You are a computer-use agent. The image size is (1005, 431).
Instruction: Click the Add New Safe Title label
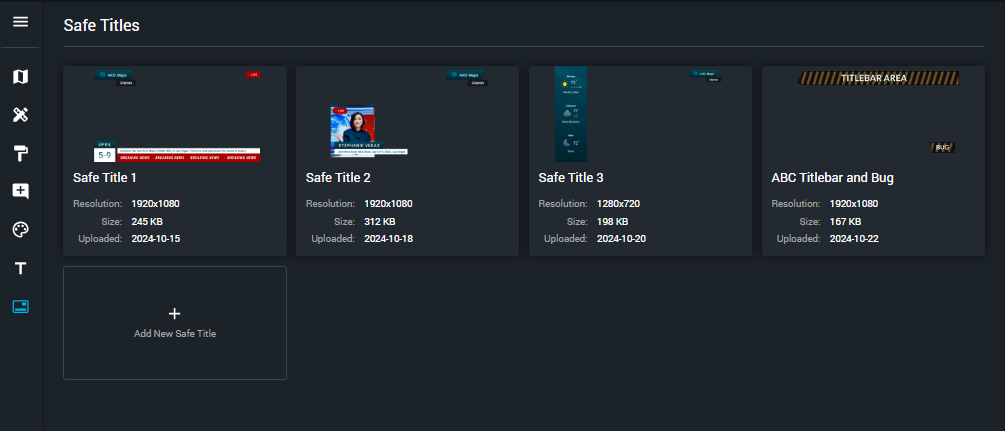[175, 333]
